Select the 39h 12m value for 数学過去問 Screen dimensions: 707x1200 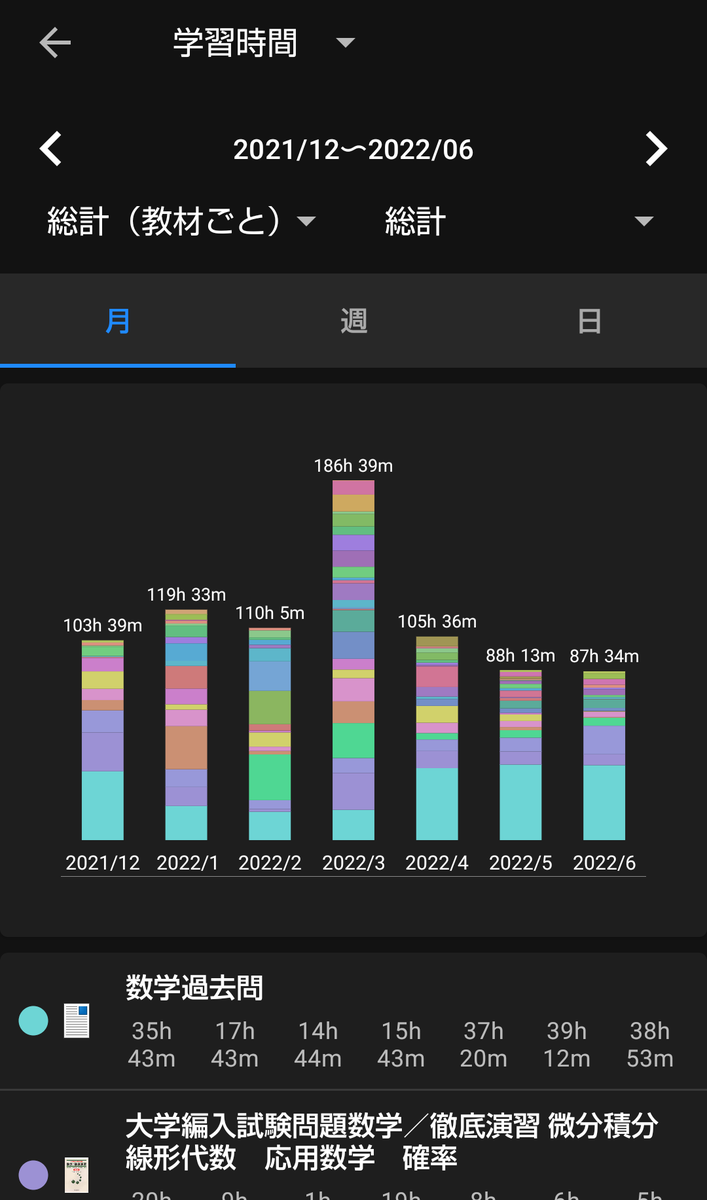point(567,1044)
